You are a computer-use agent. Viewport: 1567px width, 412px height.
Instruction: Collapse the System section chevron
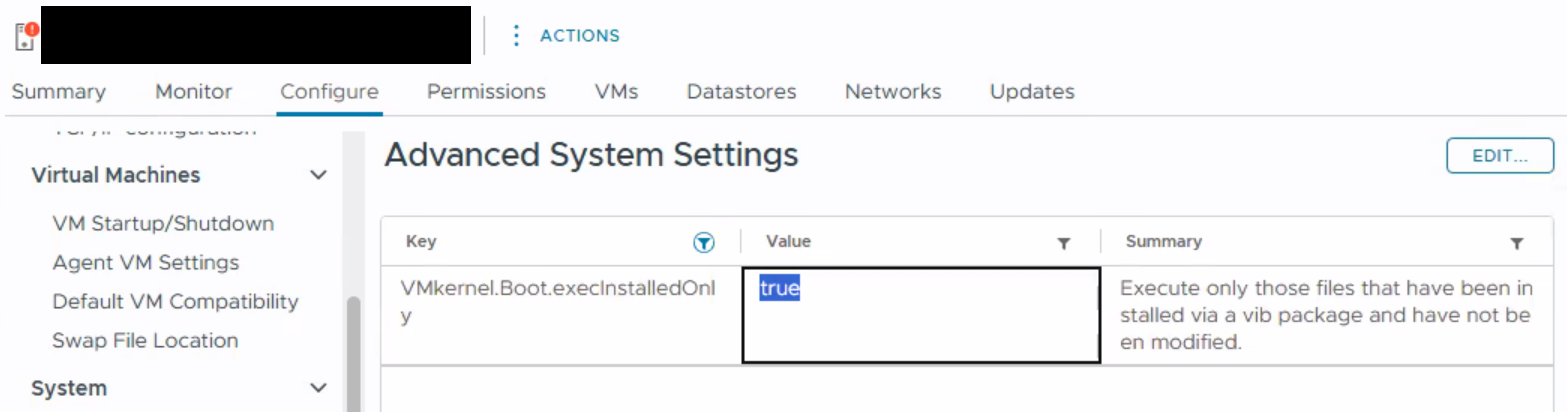[318, 388]
